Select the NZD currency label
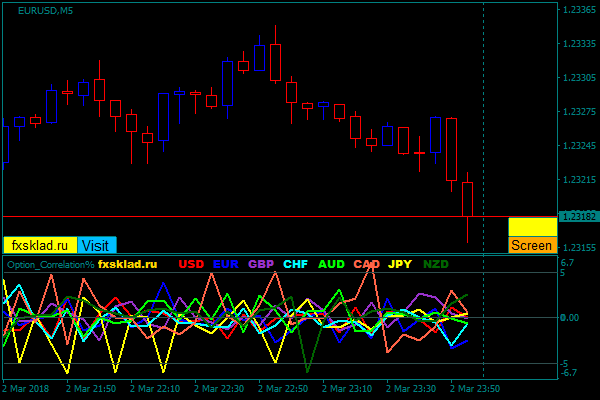 [x=436, y=264]
